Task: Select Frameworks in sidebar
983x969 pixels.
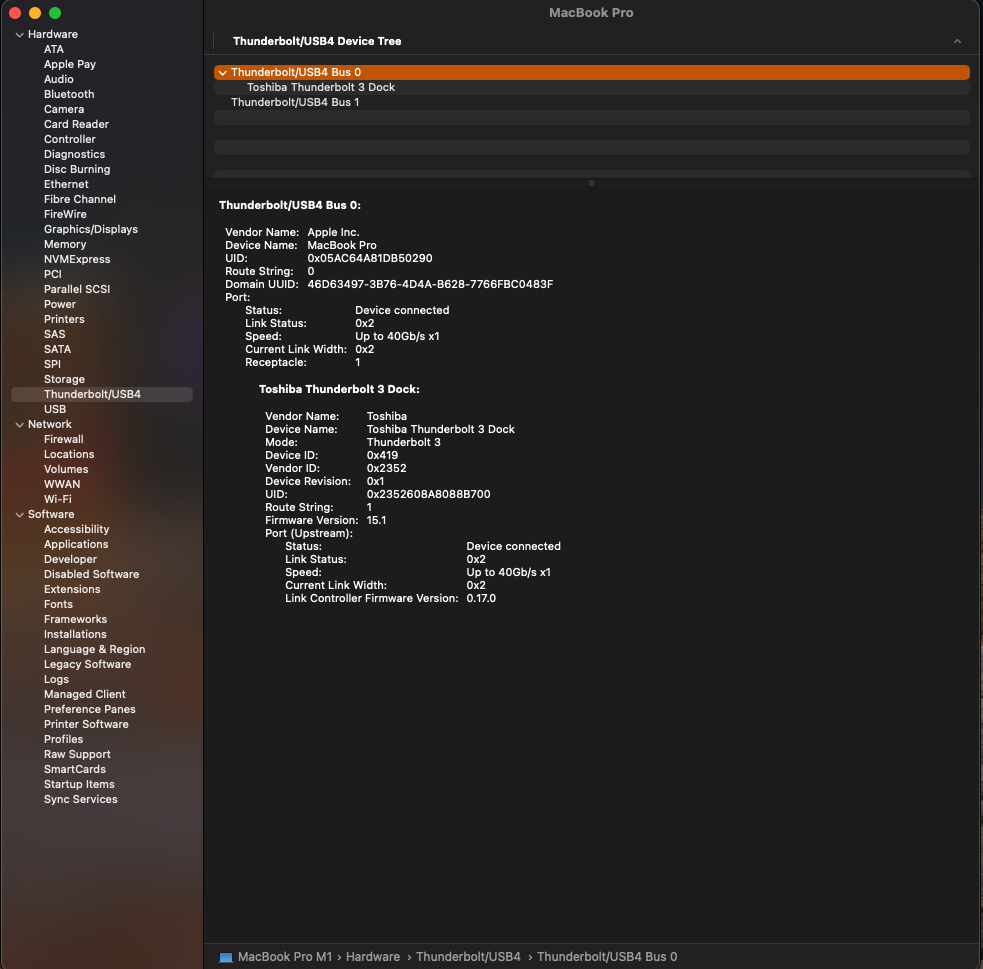Action: (x=75, y=620)
